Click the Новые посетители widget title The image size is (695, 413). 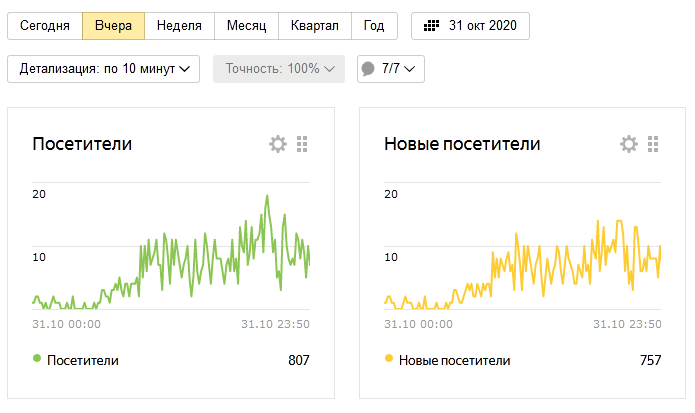click(462, 144)
